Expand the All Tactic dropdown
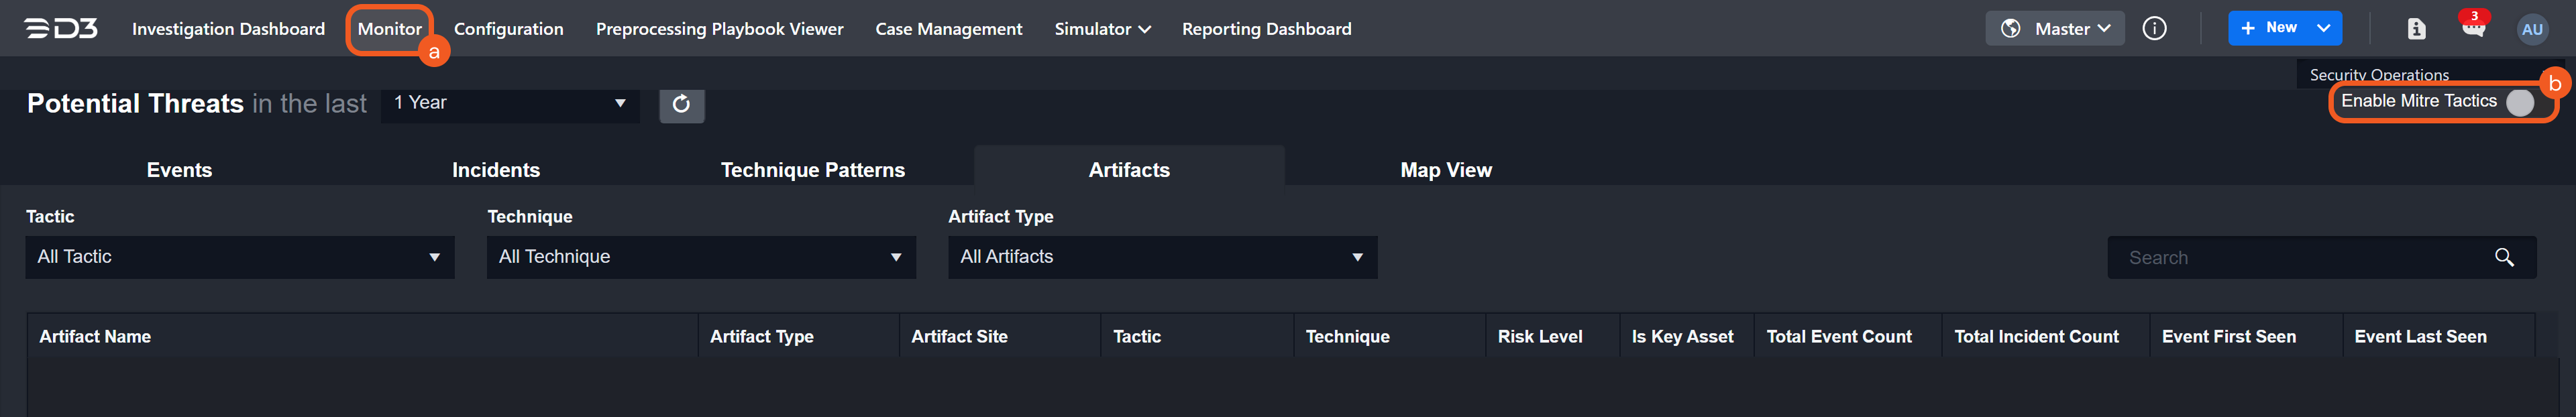 coord(239,257)
